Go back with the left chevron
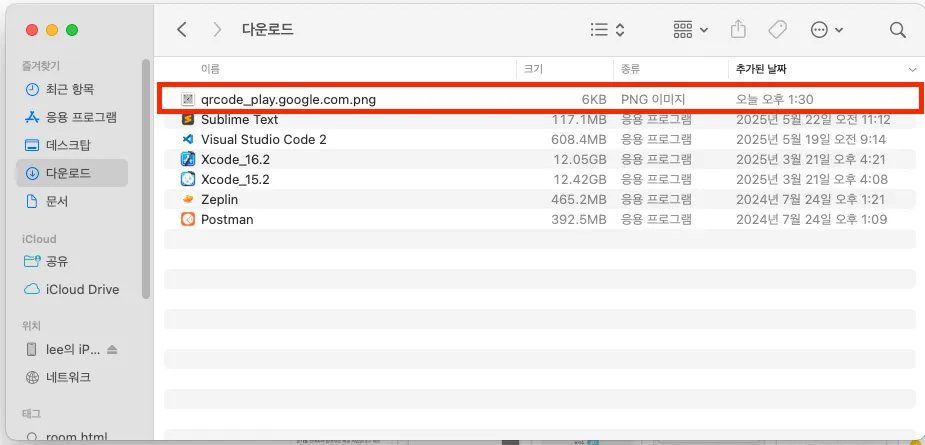 click(182, 30)
